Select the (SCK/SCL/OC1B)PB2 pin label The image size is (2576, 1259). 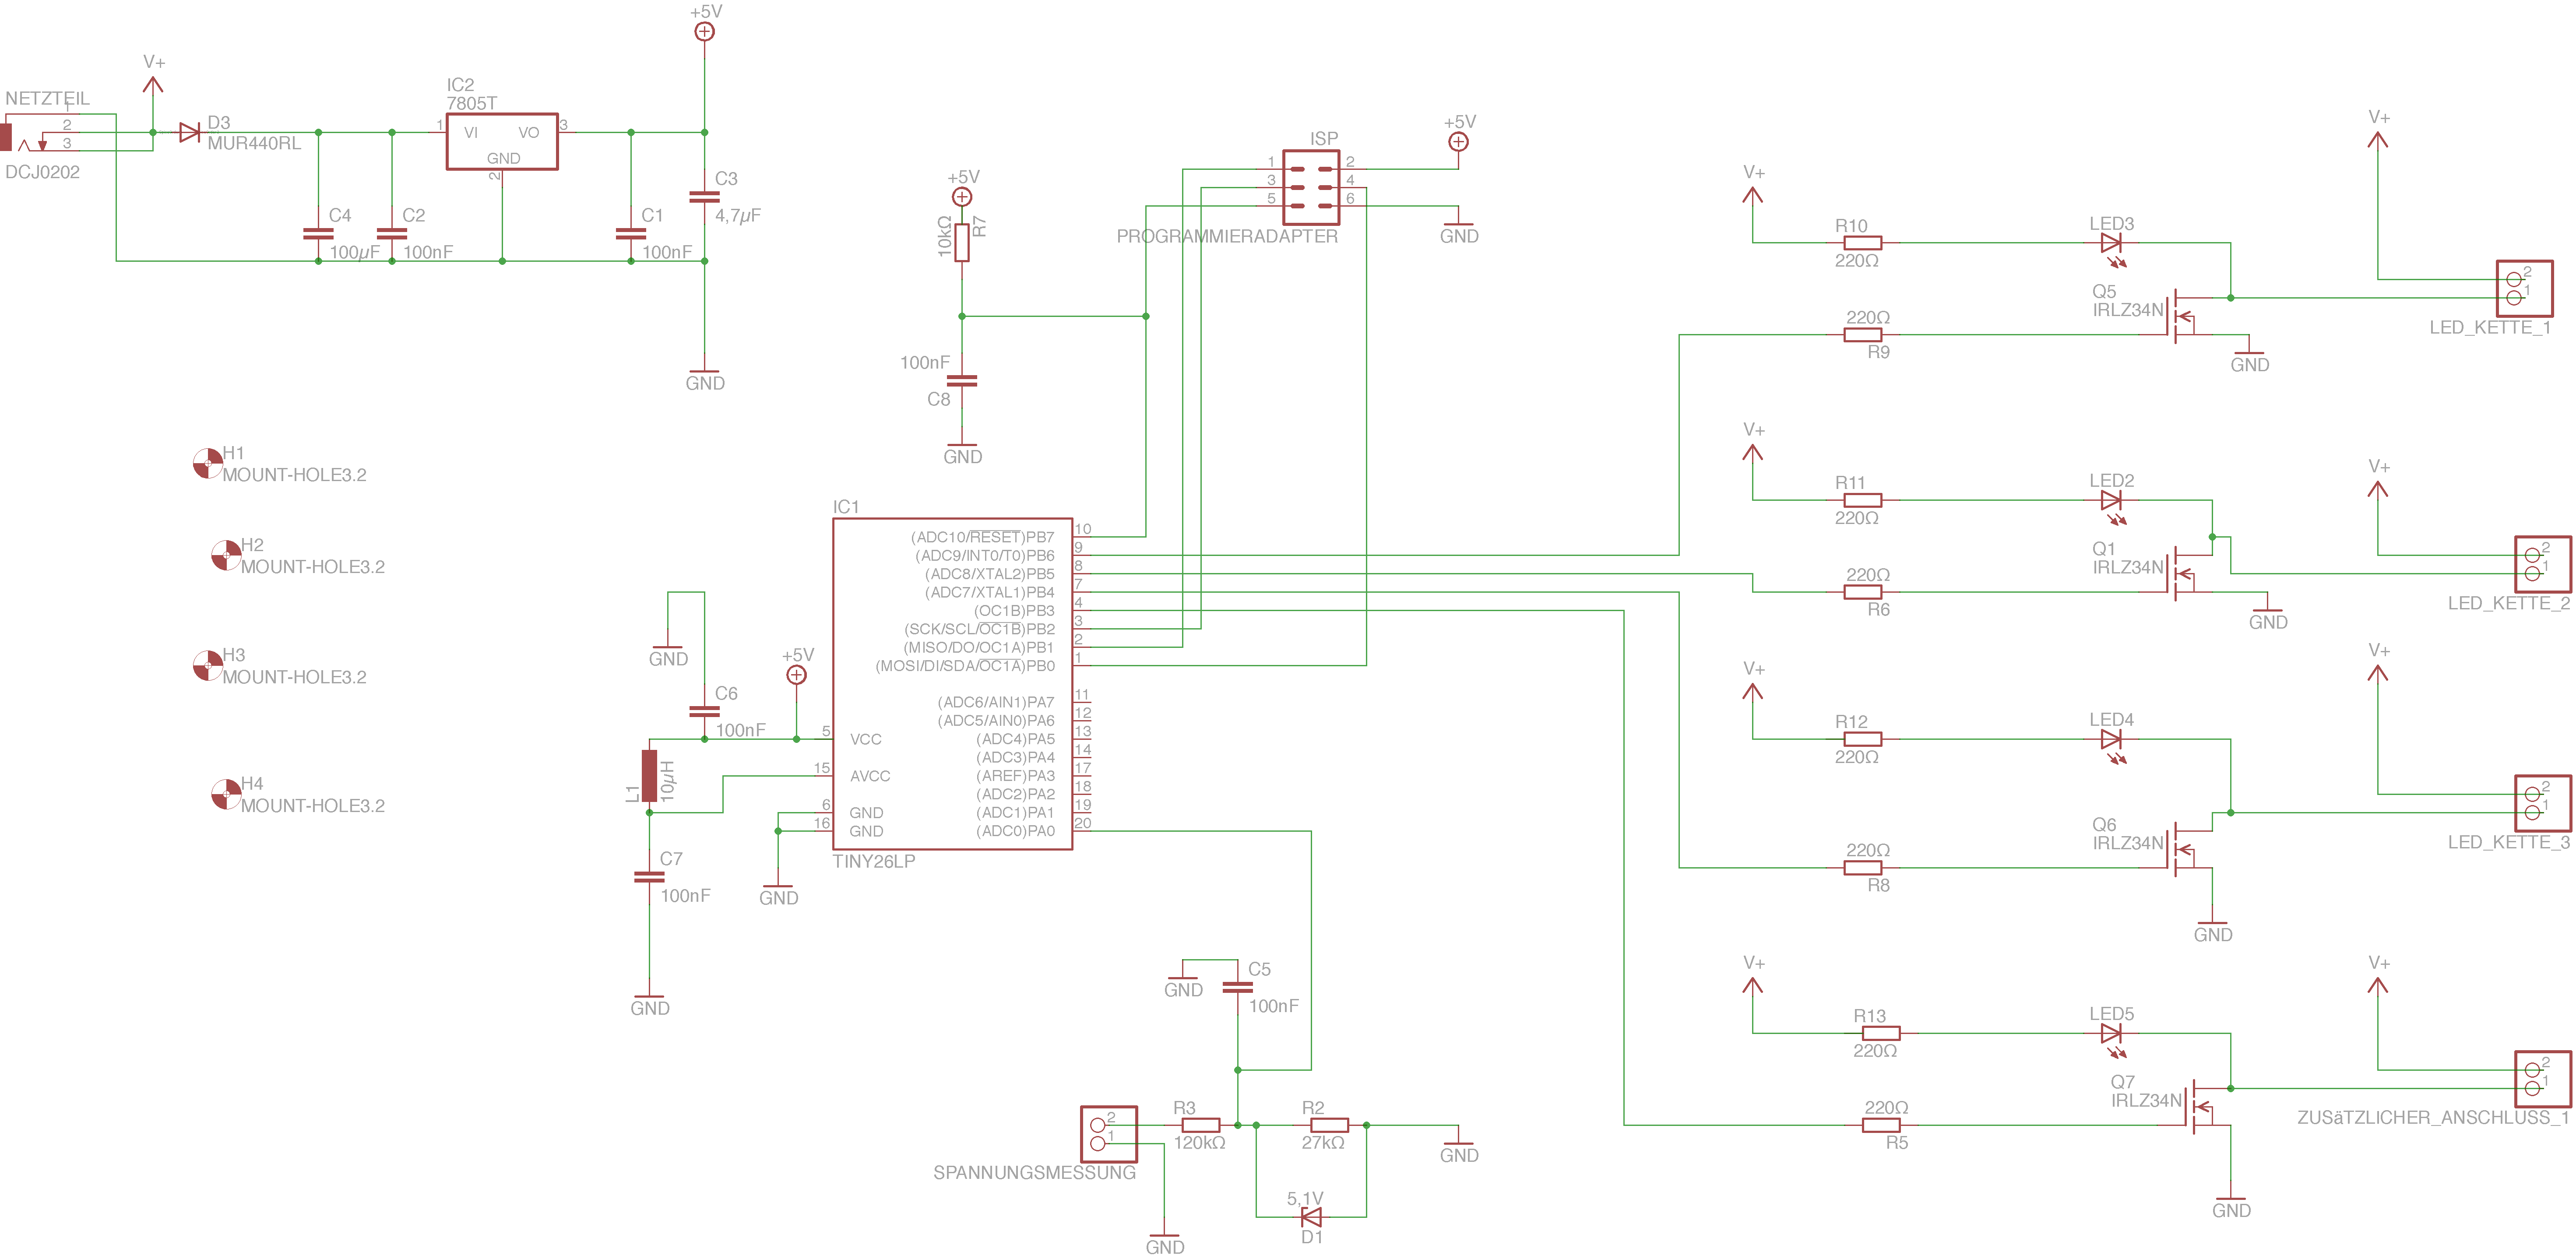[979, 629]
